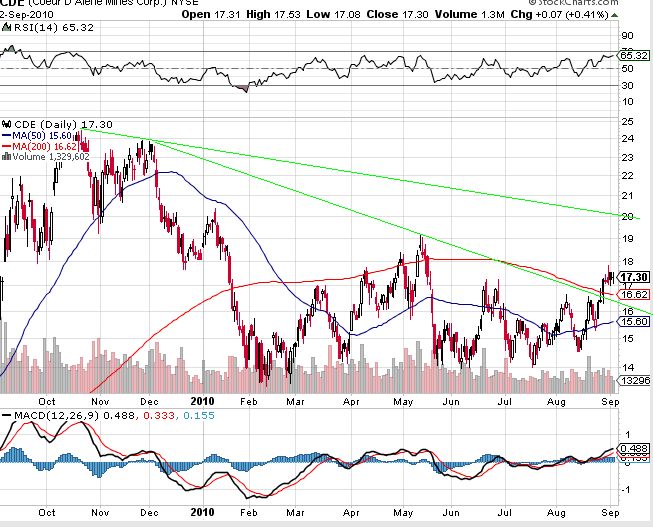The image size is (653, 527).
Task: Click the volume bars icon beside Volume legend
Action: pyautogui.click(x=7, y=157)
